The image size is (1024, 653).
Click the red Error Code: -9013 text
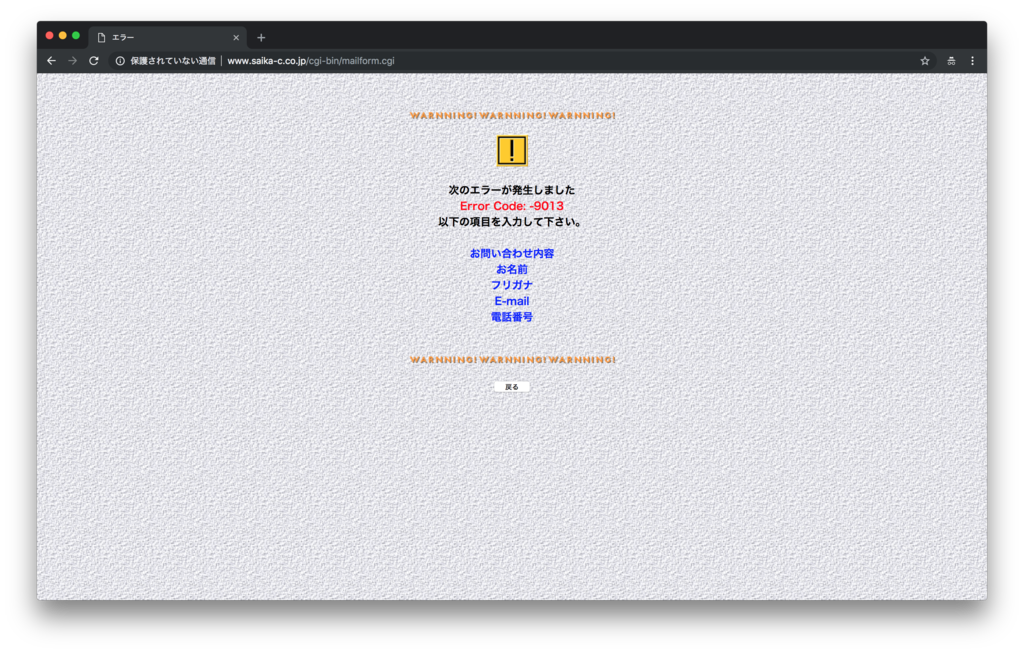(512, 206)
